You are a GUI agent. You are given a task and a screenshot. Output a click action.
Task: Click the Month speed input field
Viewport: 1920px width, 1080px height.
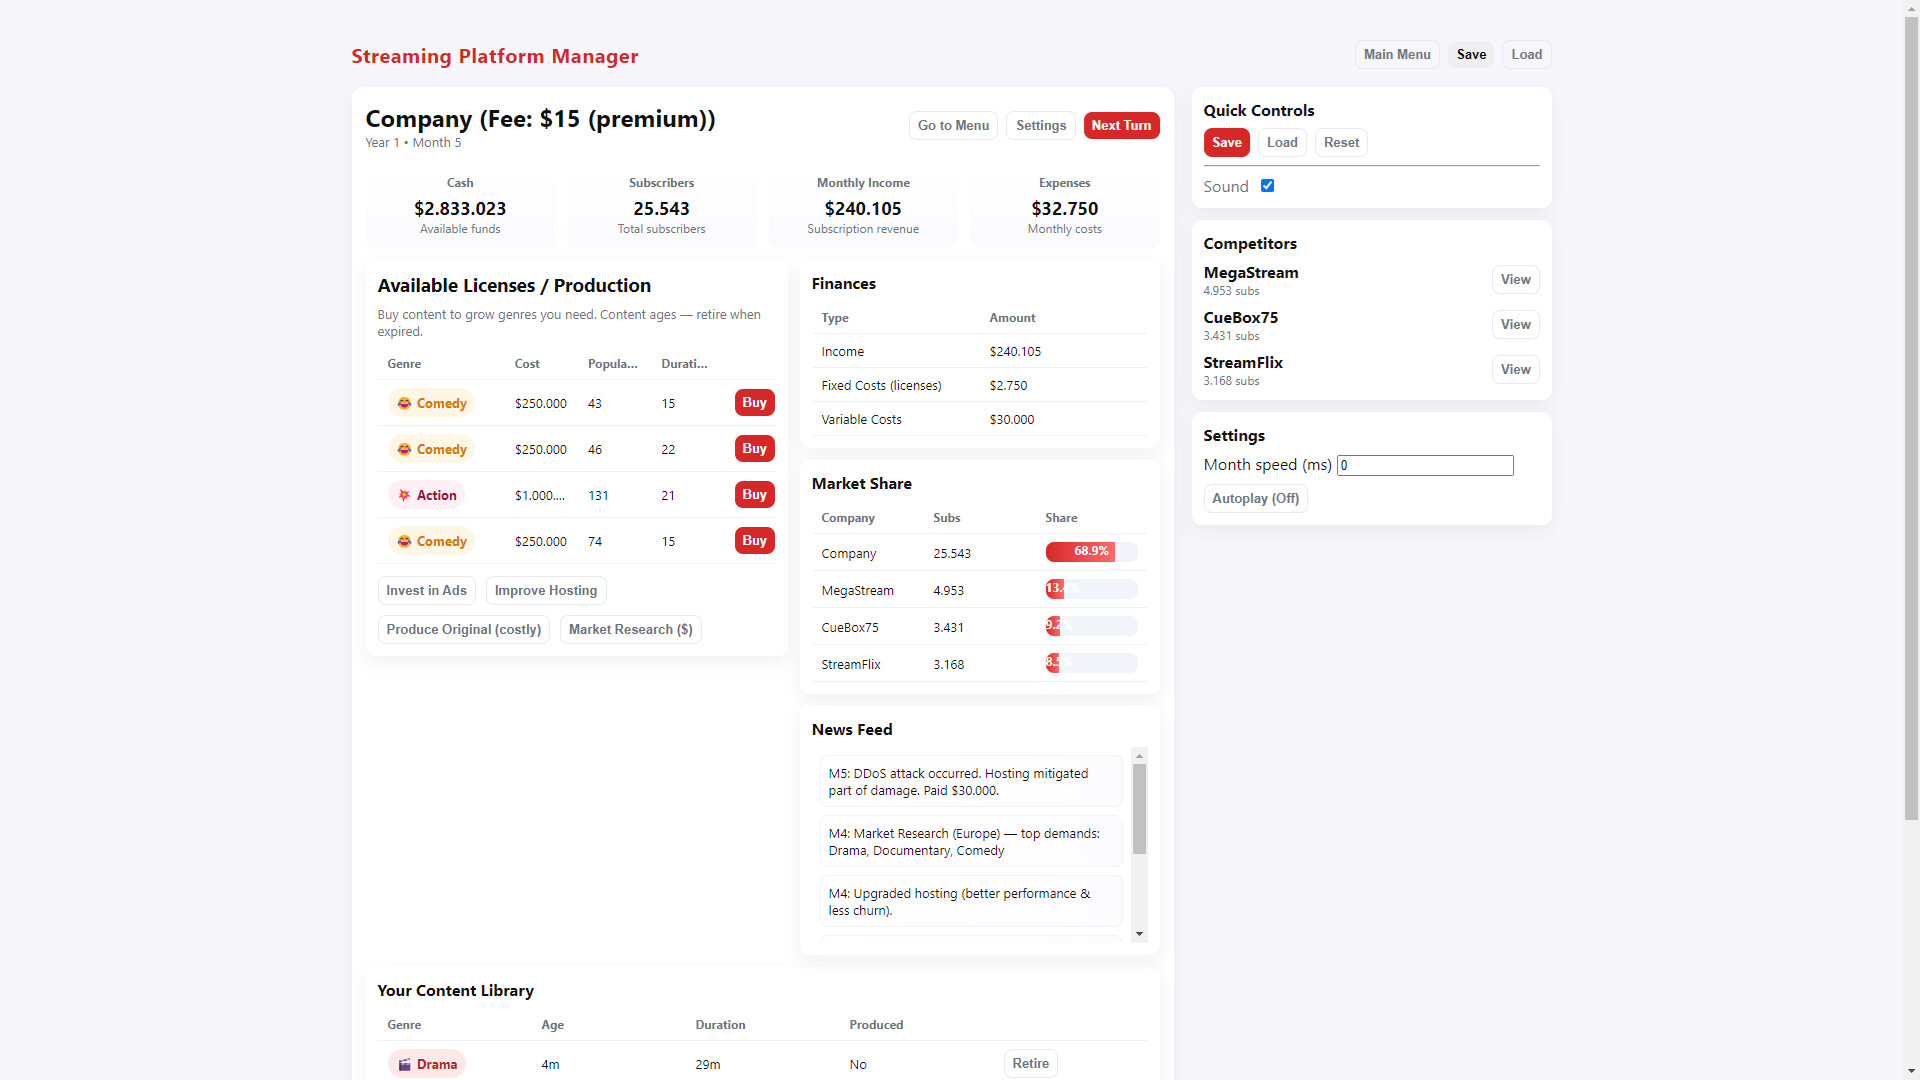coord(1424,465)
